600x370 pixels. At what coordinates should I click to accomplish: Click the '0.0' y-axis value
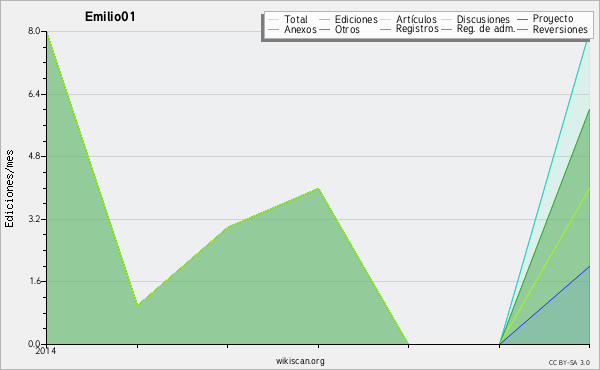(34, 344)
